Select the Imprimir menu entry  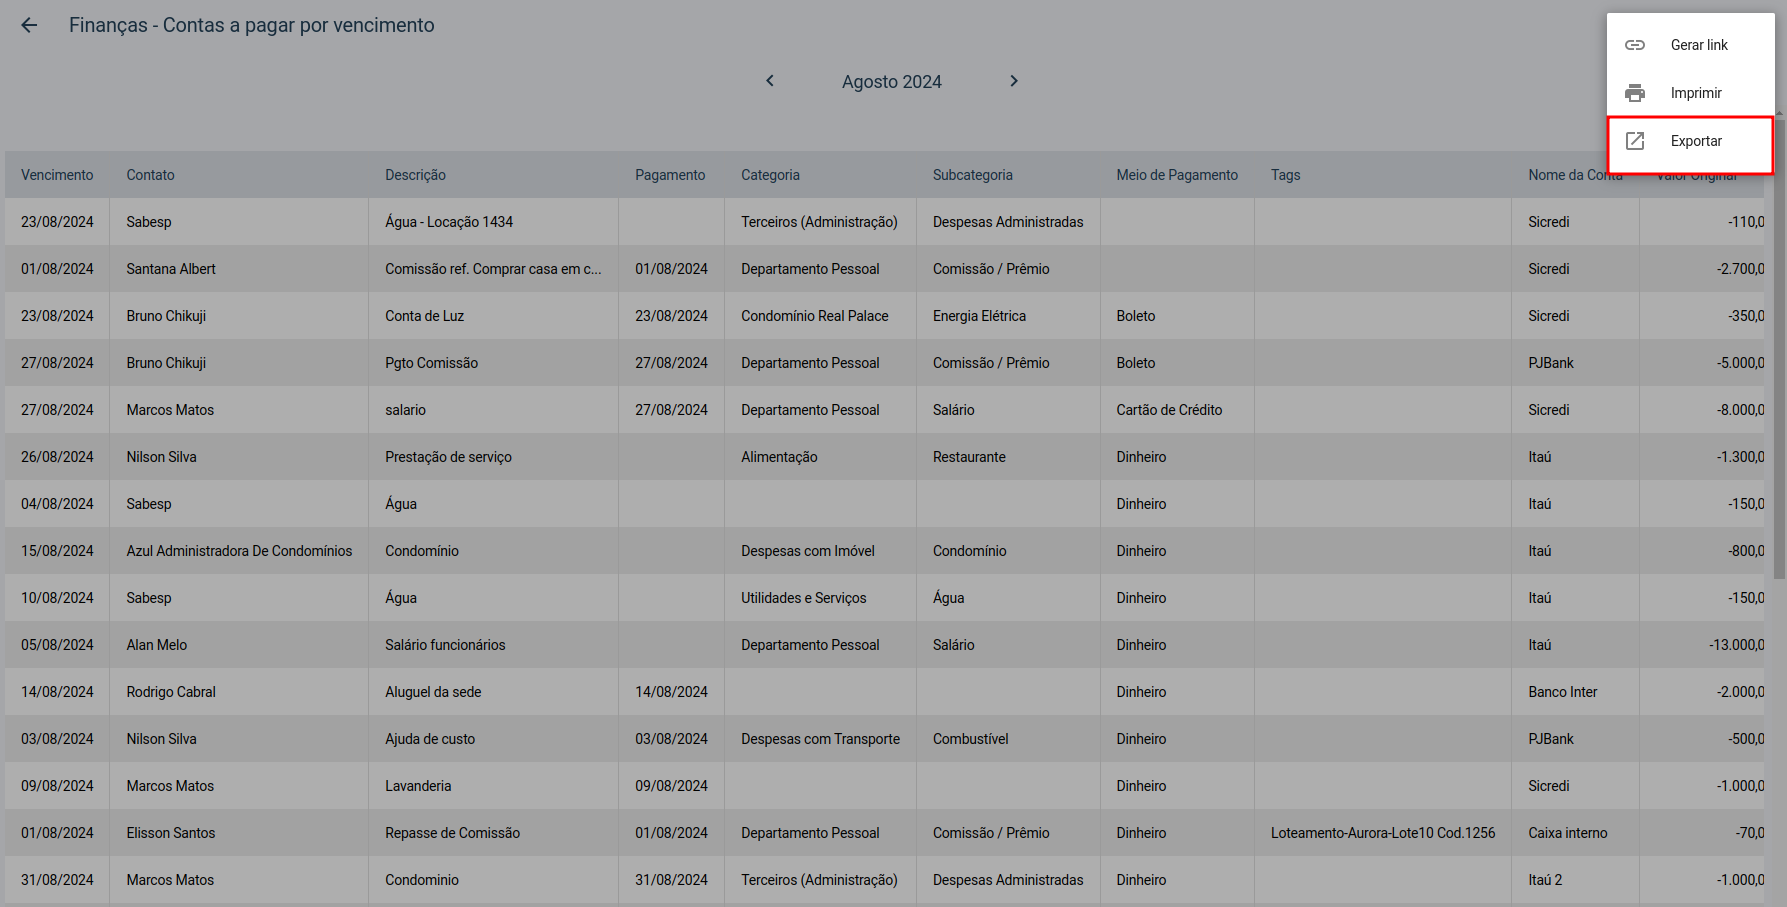1691,93
